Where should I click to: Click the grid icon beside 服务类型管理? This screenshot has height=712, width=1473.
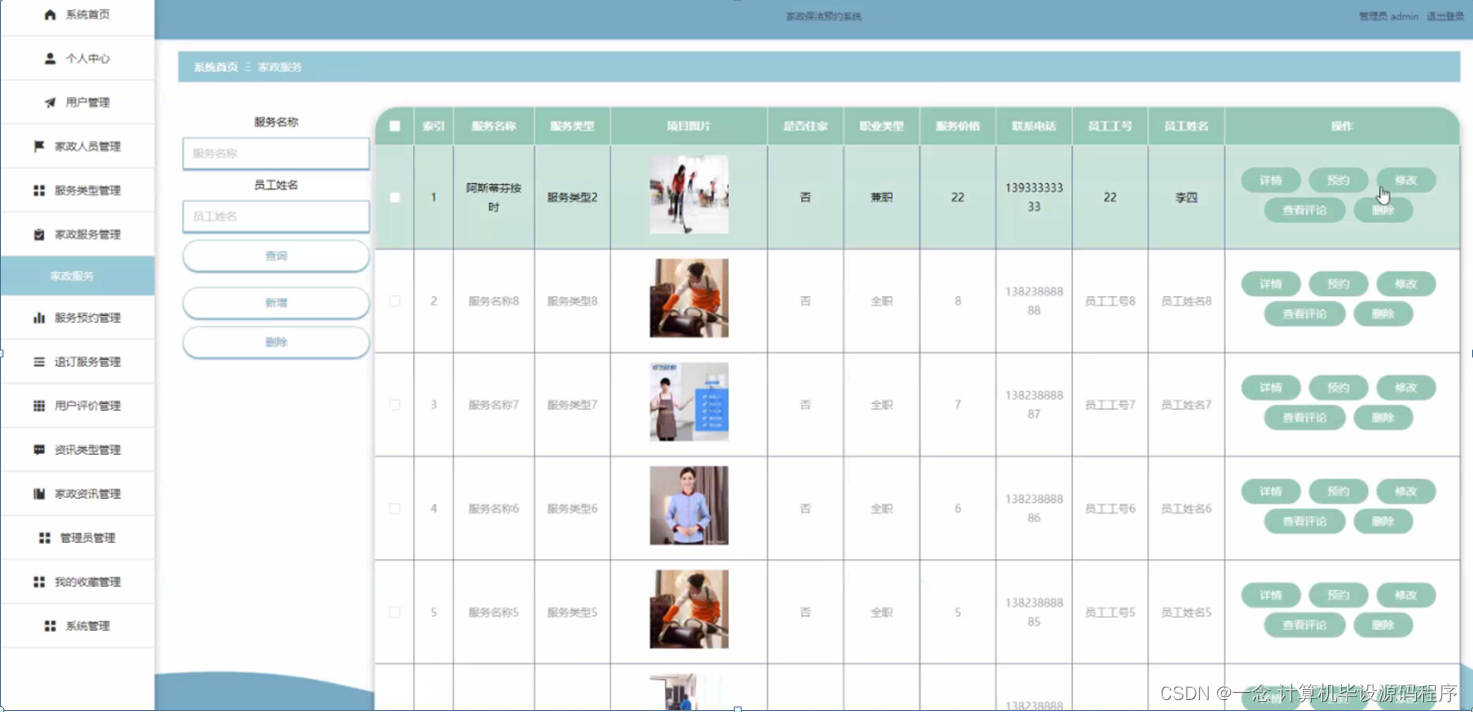coord(39,191)
